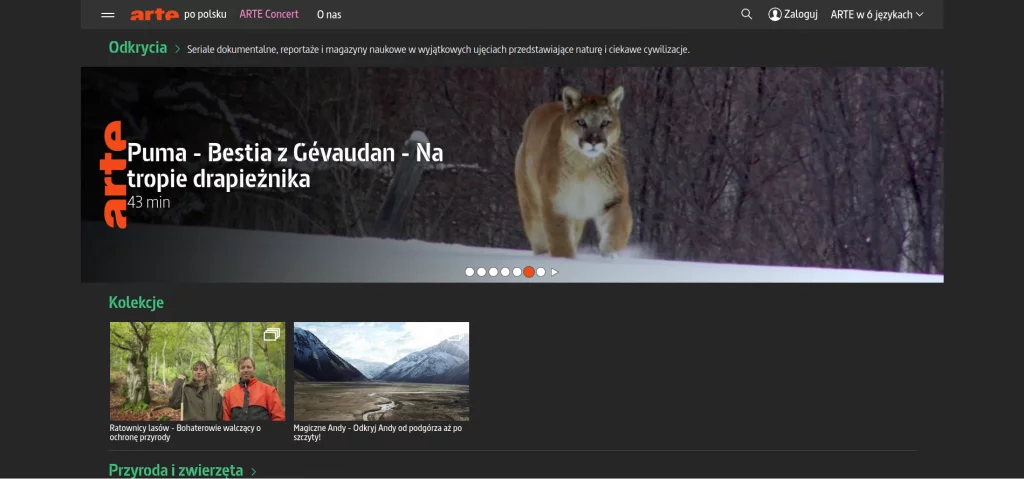Open Ratownicy lasów collection thumbnail
Image resolution: width=1024 pixels, height=479 pixels.
click(x=197, y=371)
